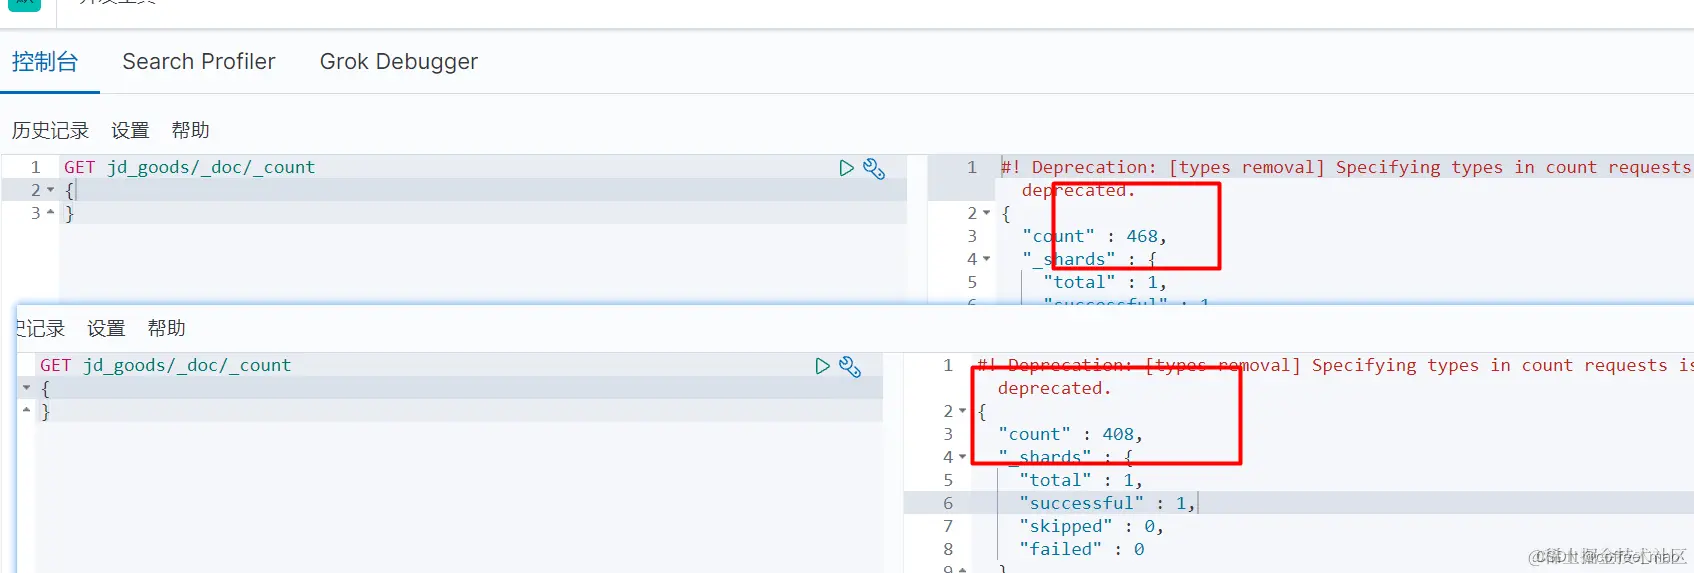Collapse line 2 fold in the upper editor

point(51,190)
